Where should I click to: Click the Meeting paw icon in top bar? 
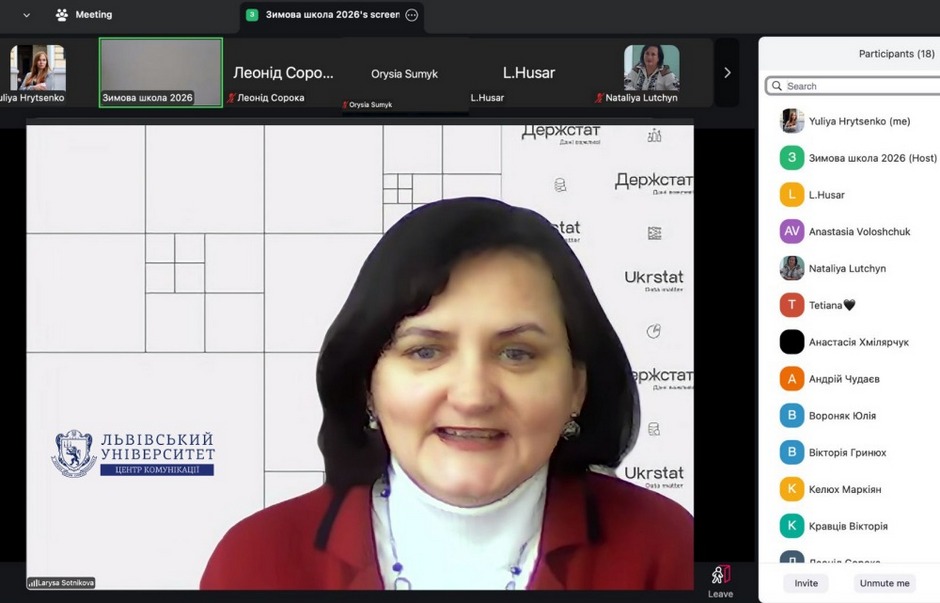pyautogui.click(x=62, y=15)
